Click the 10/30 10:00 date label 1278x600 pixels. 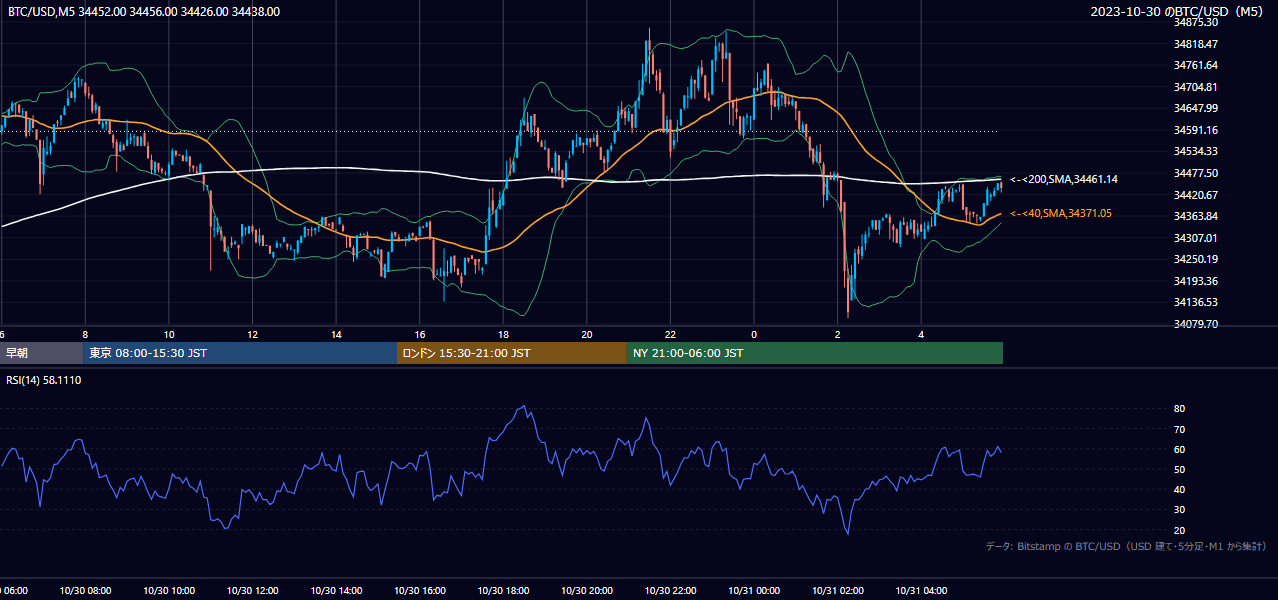169,591
